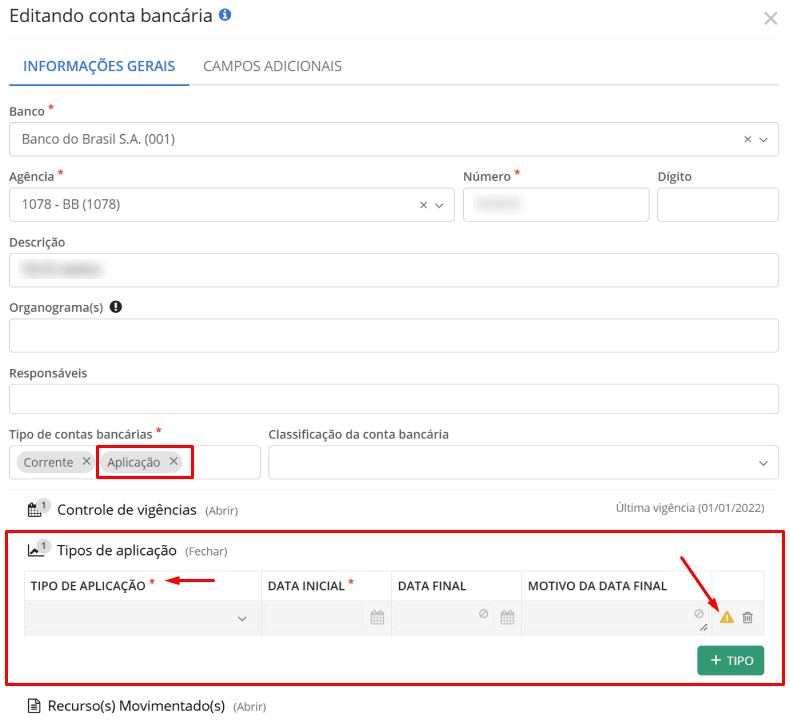Open the Data Final calendar picker

507,618
